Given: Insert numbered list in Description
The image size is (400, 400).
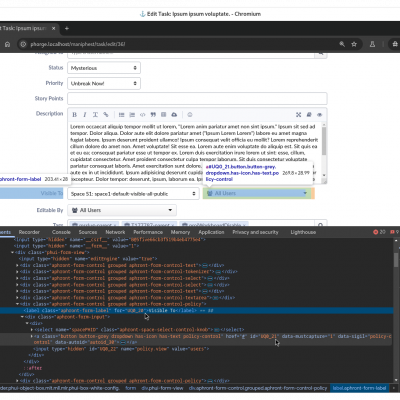Looking at the screenshot, I should coord(132,115).
